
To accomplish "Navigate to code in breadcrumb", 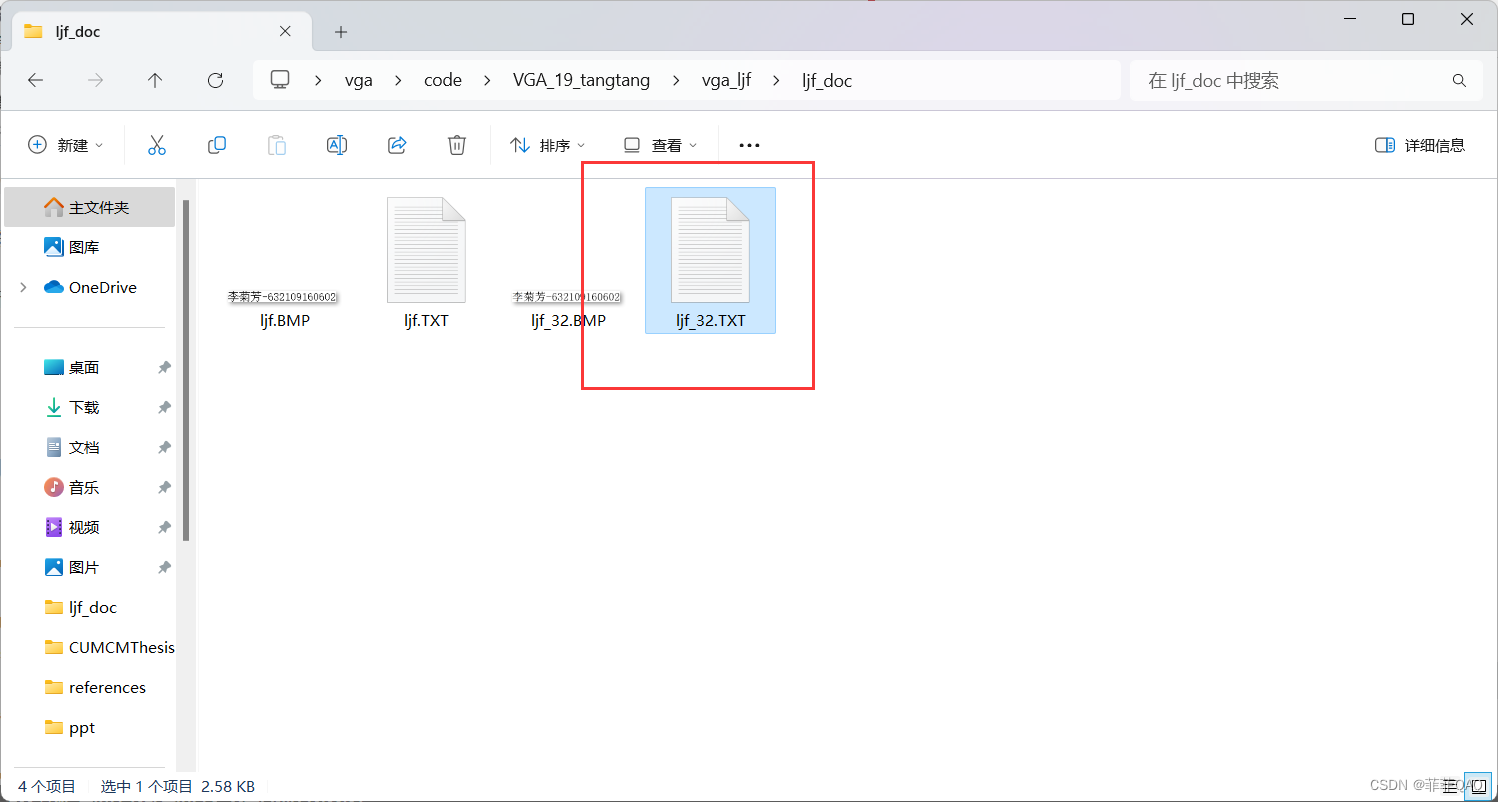I will tap(443, 81).
